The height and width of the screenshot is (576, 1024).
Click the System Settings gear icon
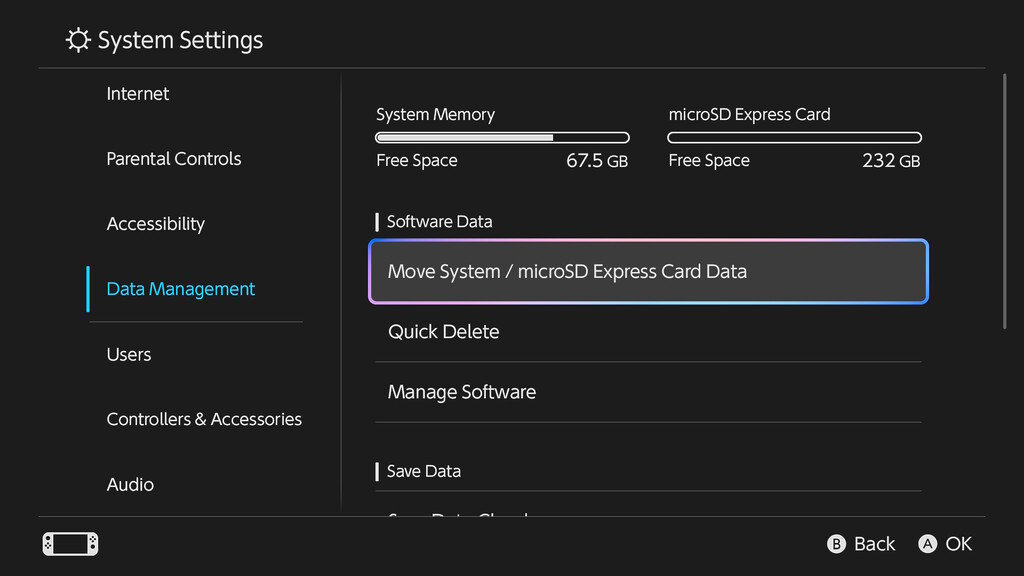click(78, 40)
